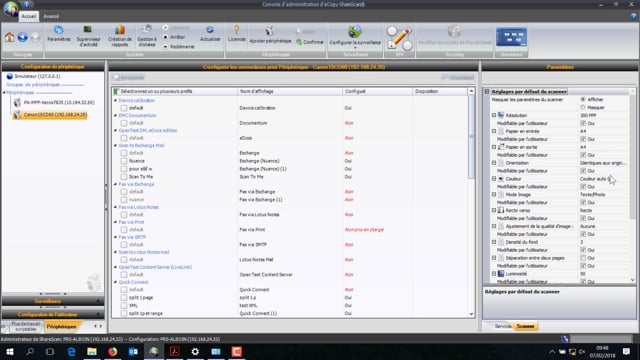
Task: Click the Configuré column header
Action: coord(378,91)
